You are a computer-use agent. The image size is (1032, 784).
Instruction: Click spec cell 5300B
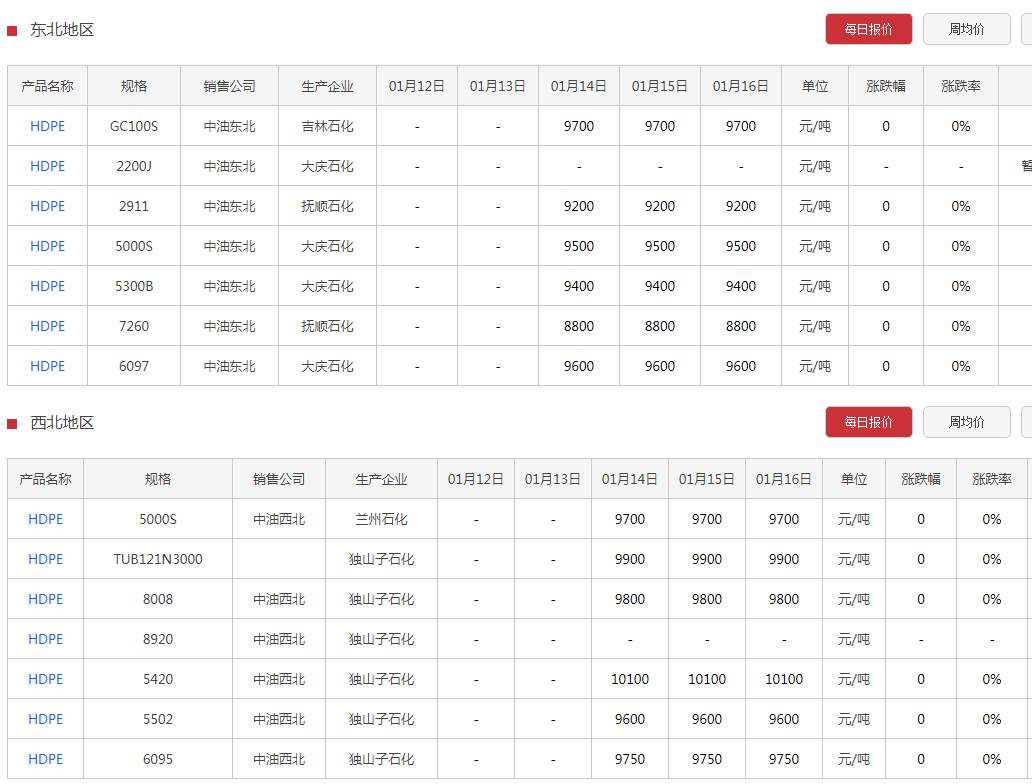coord(134,286)
